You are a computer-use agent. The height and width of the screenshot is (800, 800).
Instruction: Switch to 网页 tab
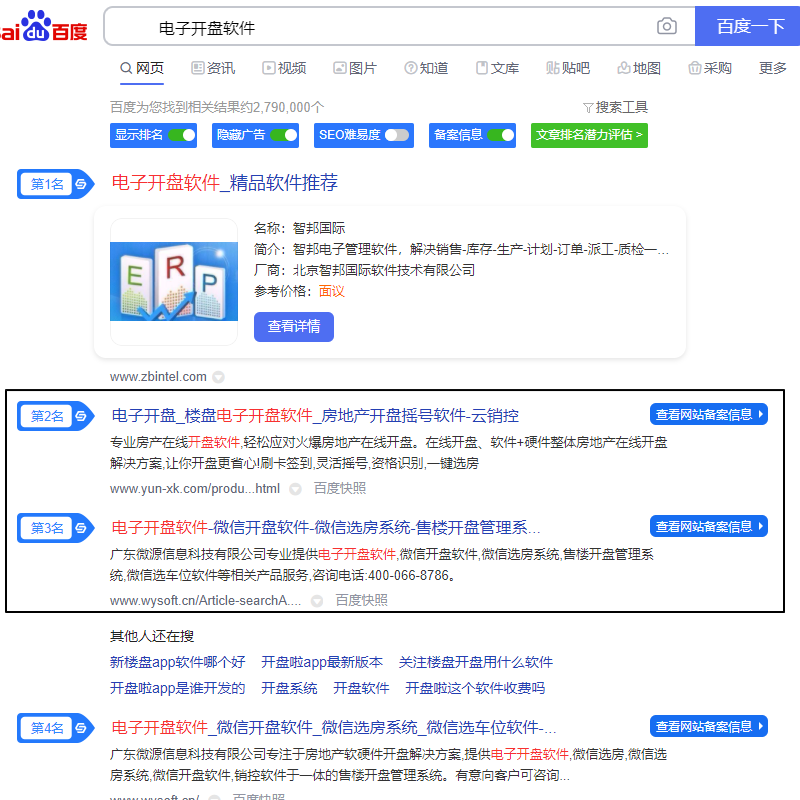click(142, 68)
